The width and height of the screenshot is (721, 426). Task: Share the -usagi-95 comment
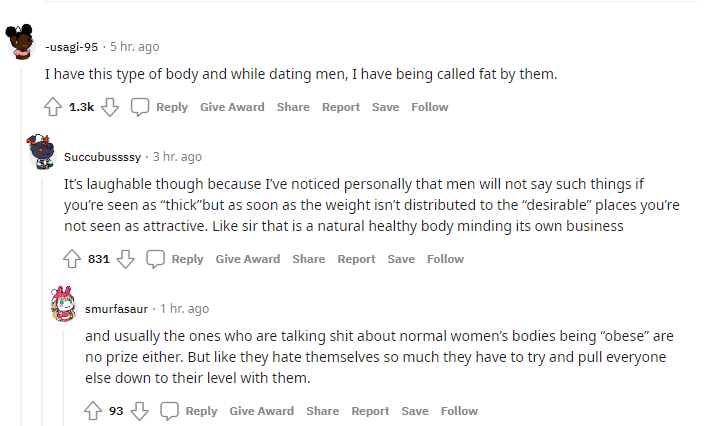[293, 107]
